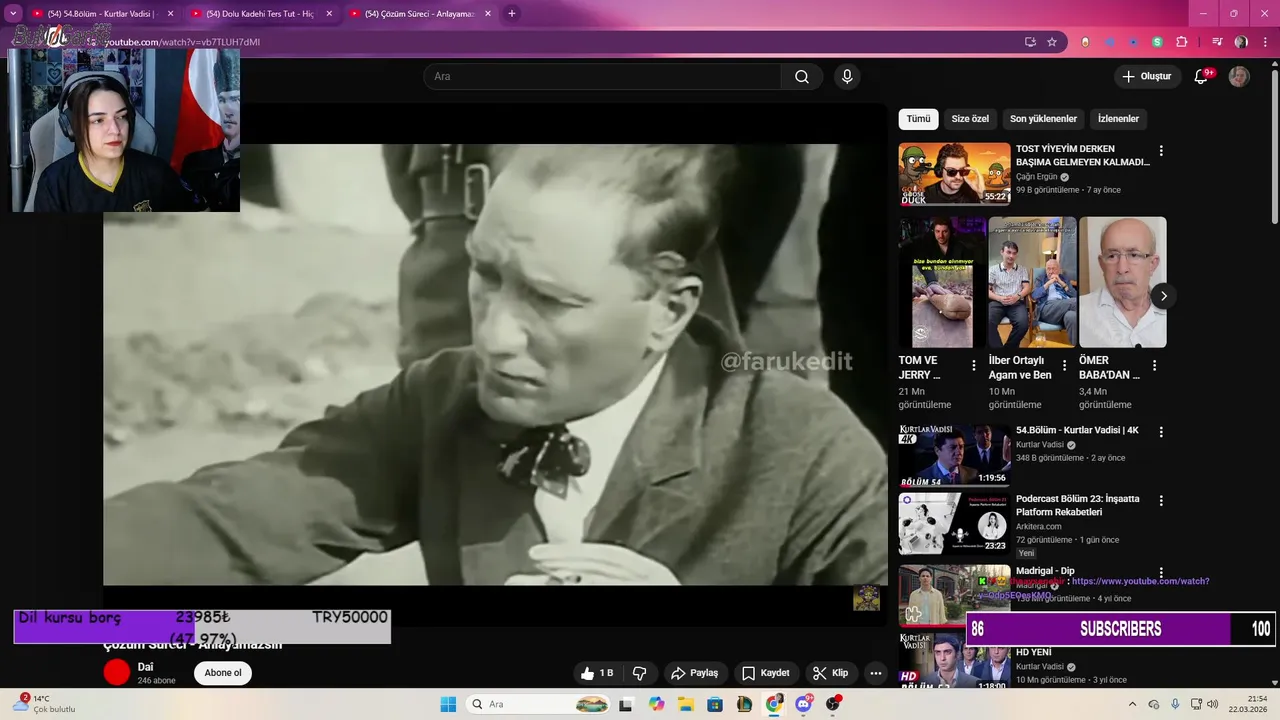Screen dimensions: 1280x720
Task: Open the Dai channel avatar
Action: click(x=117, y=673)
